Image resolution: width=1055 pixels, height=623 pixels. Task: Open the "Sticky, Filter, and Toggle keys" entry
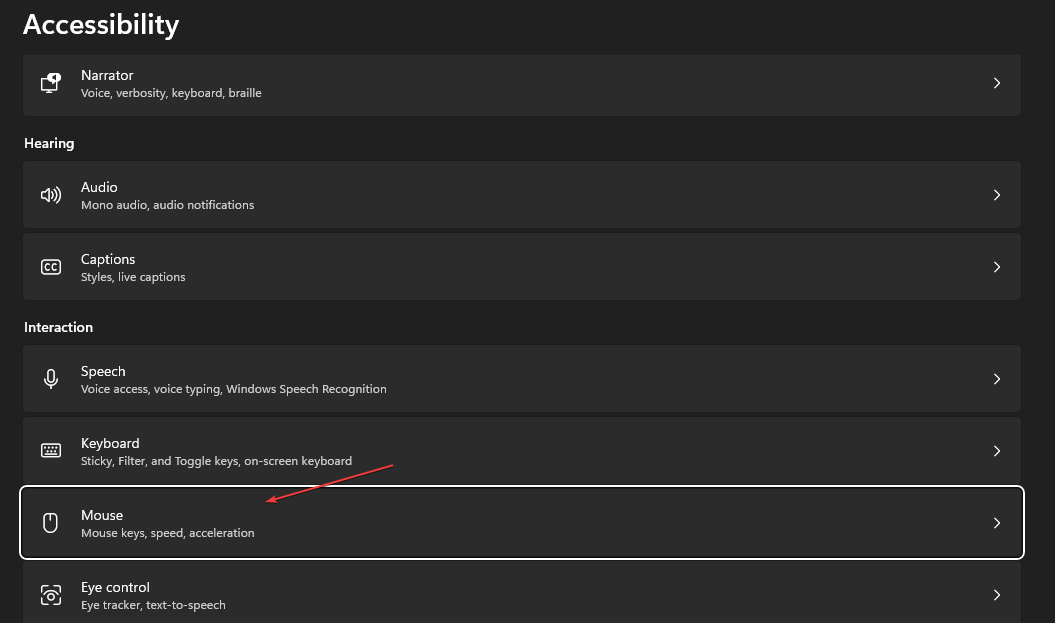[x=216, y=461]
